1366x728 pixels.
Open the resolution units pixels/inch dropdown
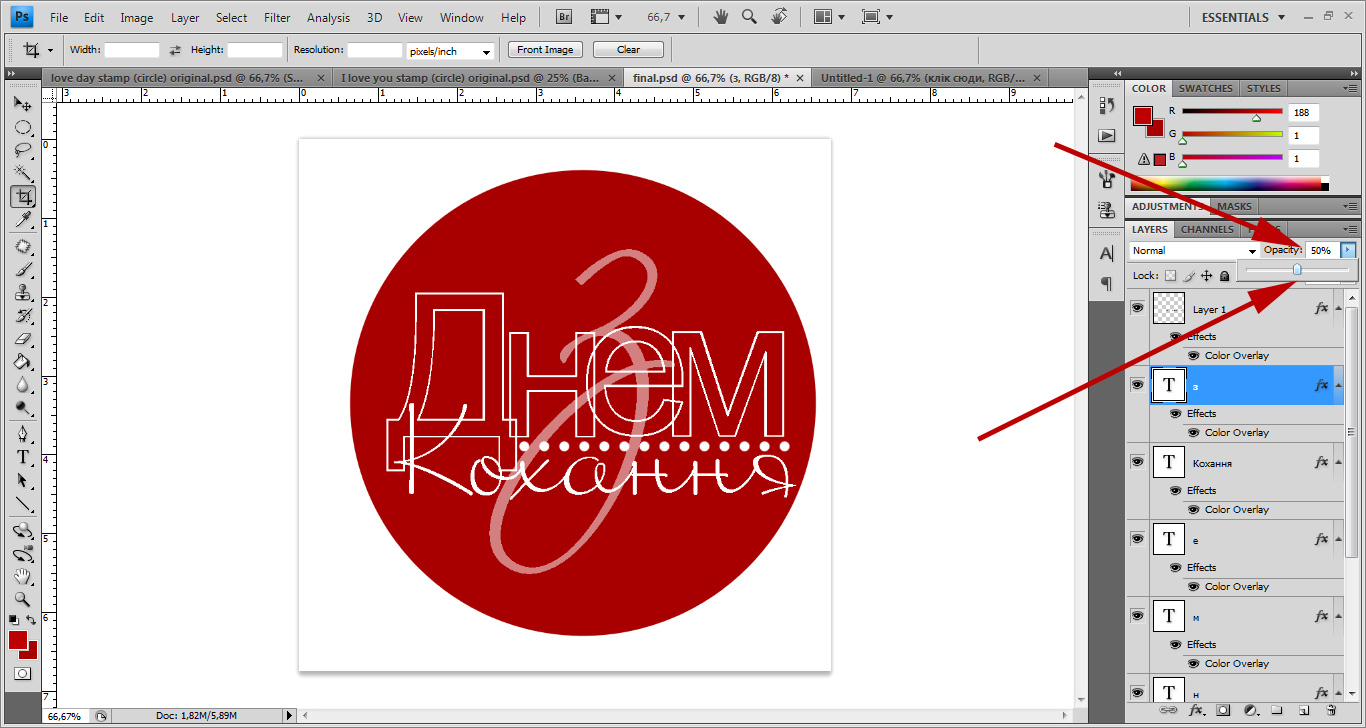(x=451, y=51)
